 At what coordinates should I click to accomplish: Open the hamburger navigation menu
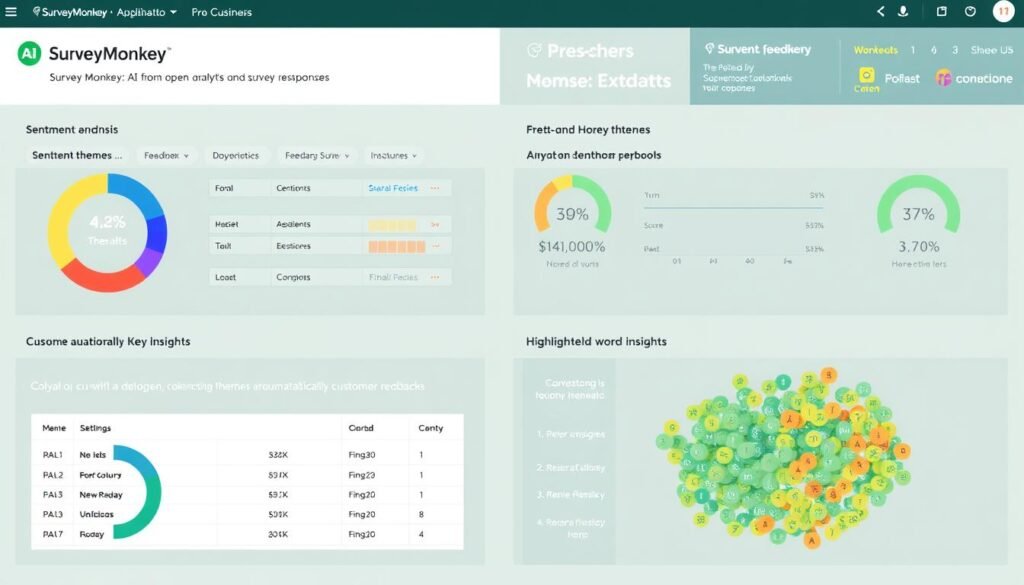pyautogui.click(x=12, y=12)
